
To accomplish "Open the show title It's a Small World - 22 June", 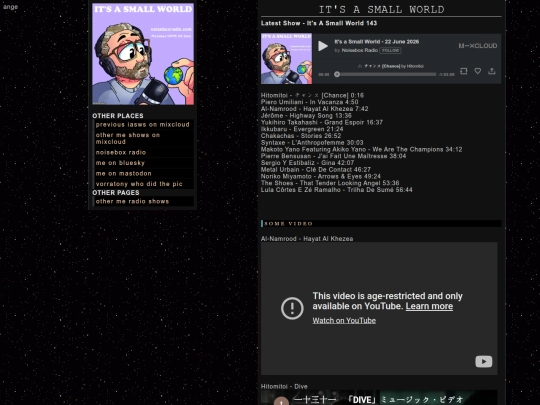I will point(377,42).
